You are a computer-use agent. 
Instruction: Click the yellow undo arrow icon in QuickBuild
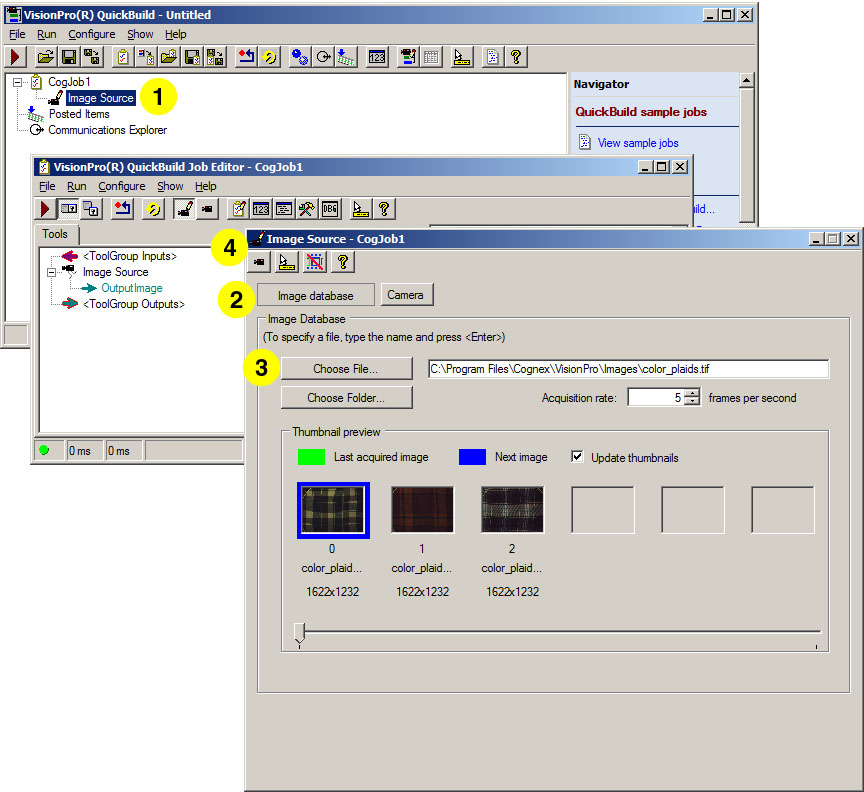270,57
